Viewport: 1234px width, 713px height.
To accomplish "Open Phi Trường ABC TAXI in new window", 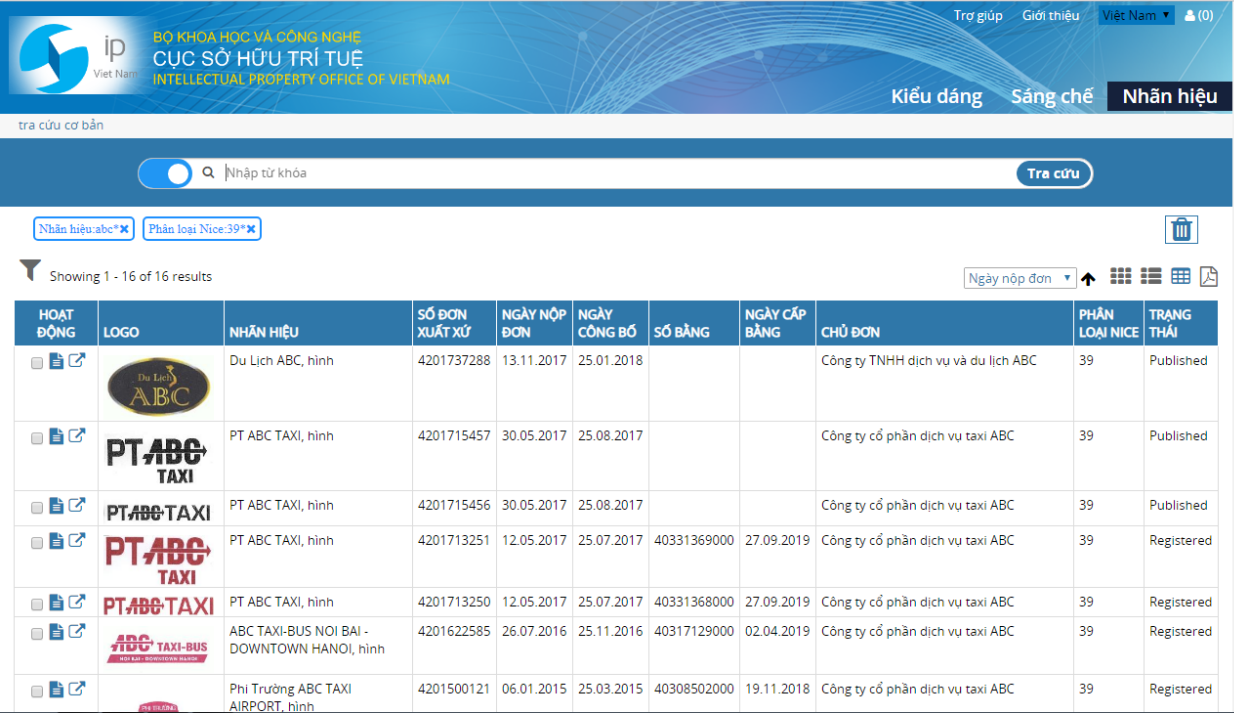I will [77, 689].
